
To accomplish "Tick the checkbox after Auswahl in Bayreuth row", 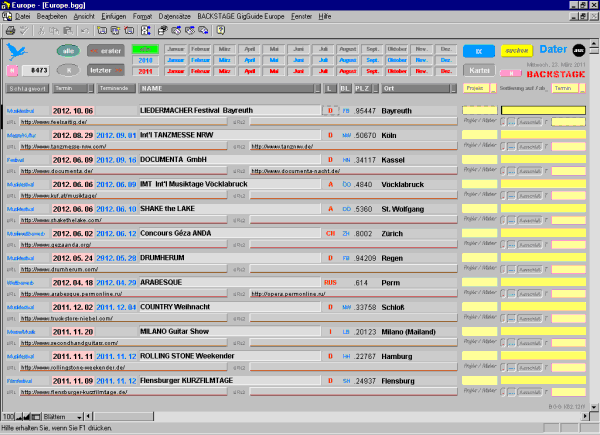I will (546, 122).
